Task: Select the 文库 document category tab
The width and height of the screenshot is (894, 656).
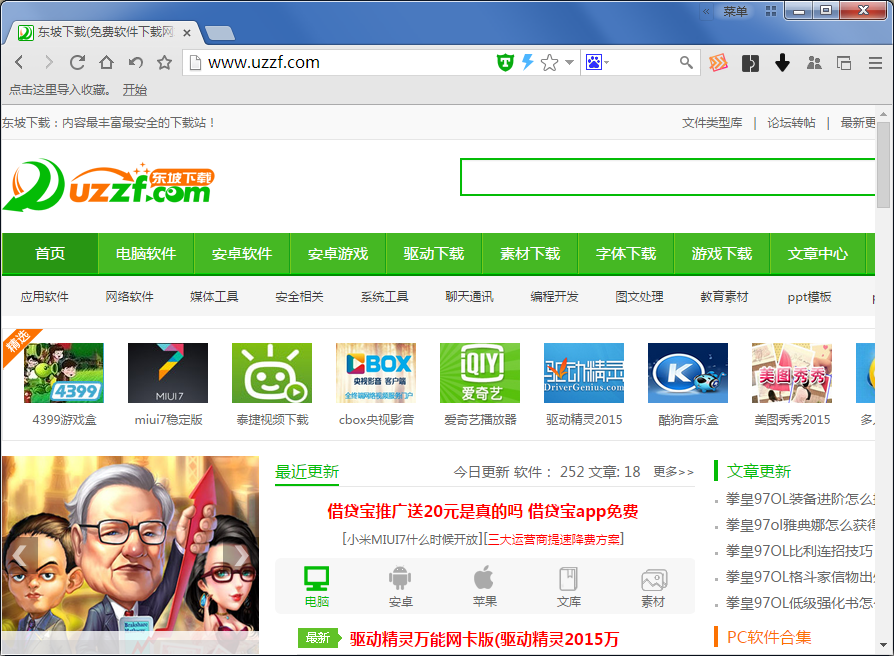Action: coord(568,586)
